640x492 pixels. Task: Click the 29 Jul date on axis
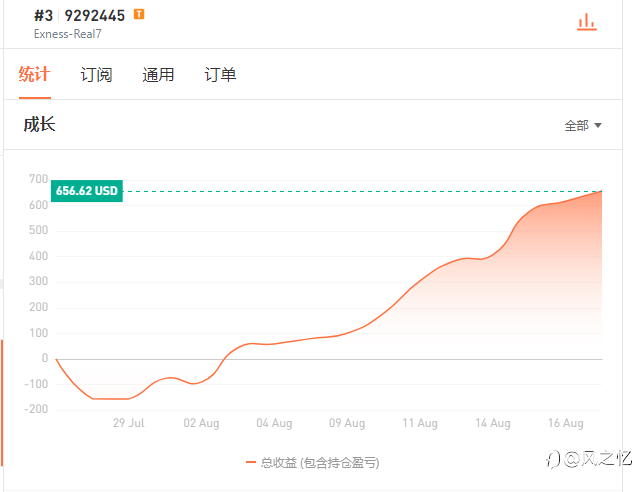pyautogui.click(x=129, y=423)
